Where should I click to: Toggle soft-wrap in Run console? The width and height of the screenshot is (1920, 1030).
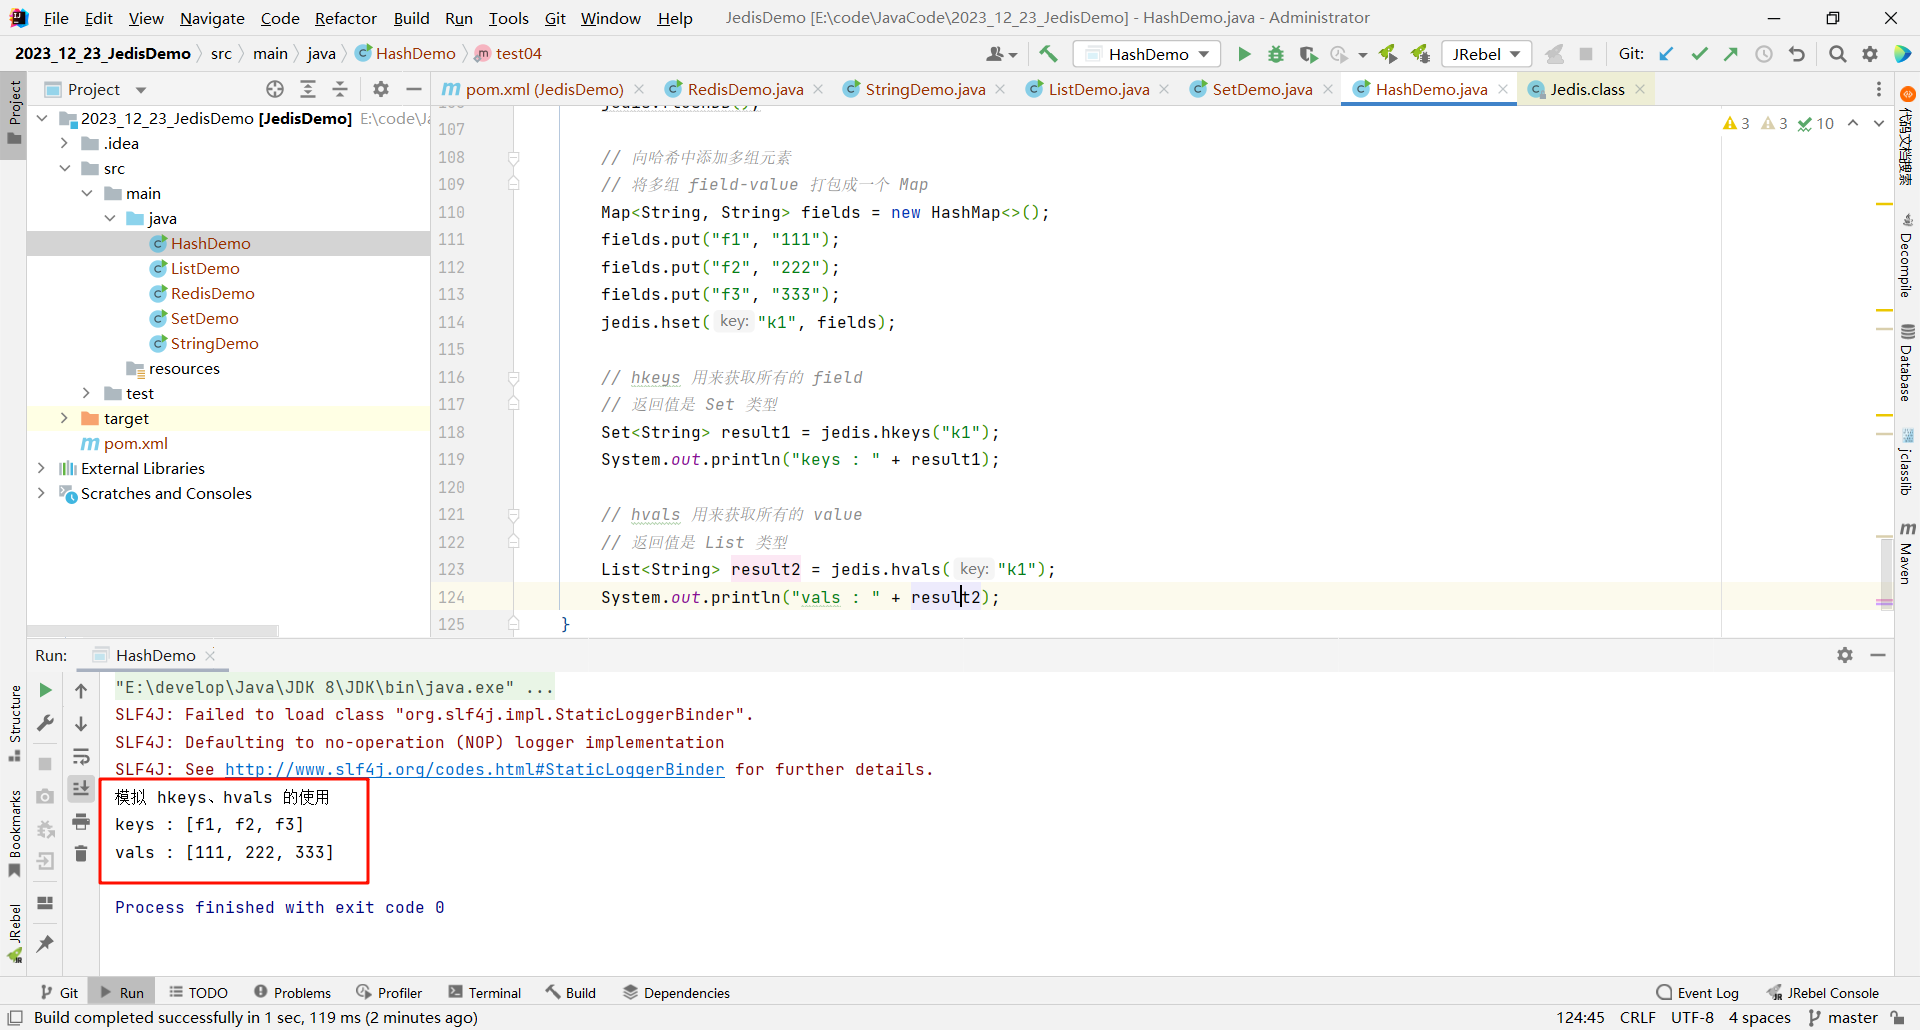click(81, 756)
